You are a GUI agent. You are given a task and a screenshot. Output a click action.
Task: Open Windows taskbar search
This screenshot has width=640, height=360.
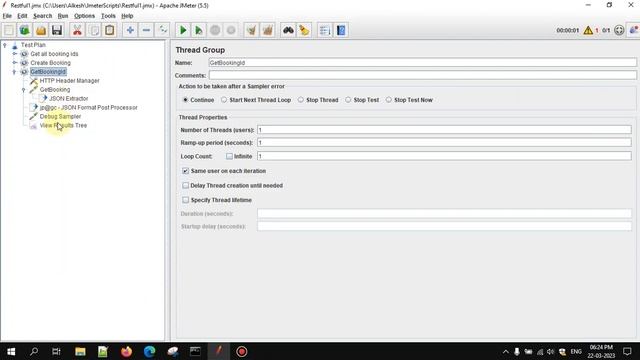click(34, 351)
